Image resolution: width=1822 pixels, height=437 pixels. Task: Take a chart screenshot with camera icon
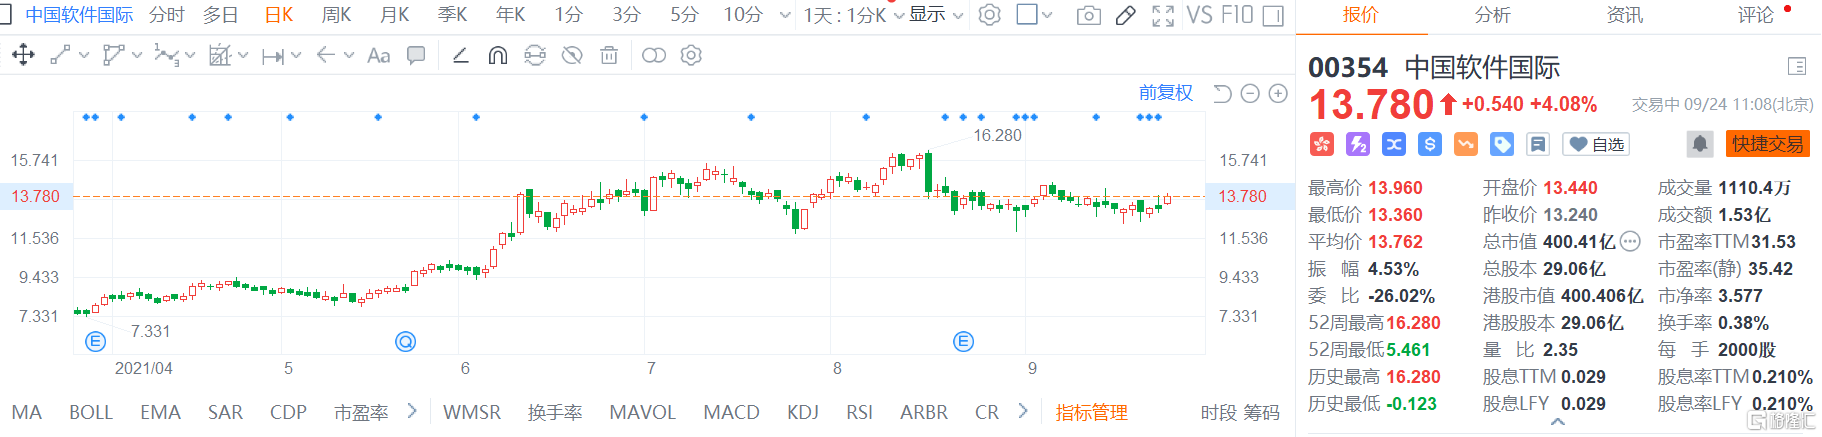pos(1088,15)
